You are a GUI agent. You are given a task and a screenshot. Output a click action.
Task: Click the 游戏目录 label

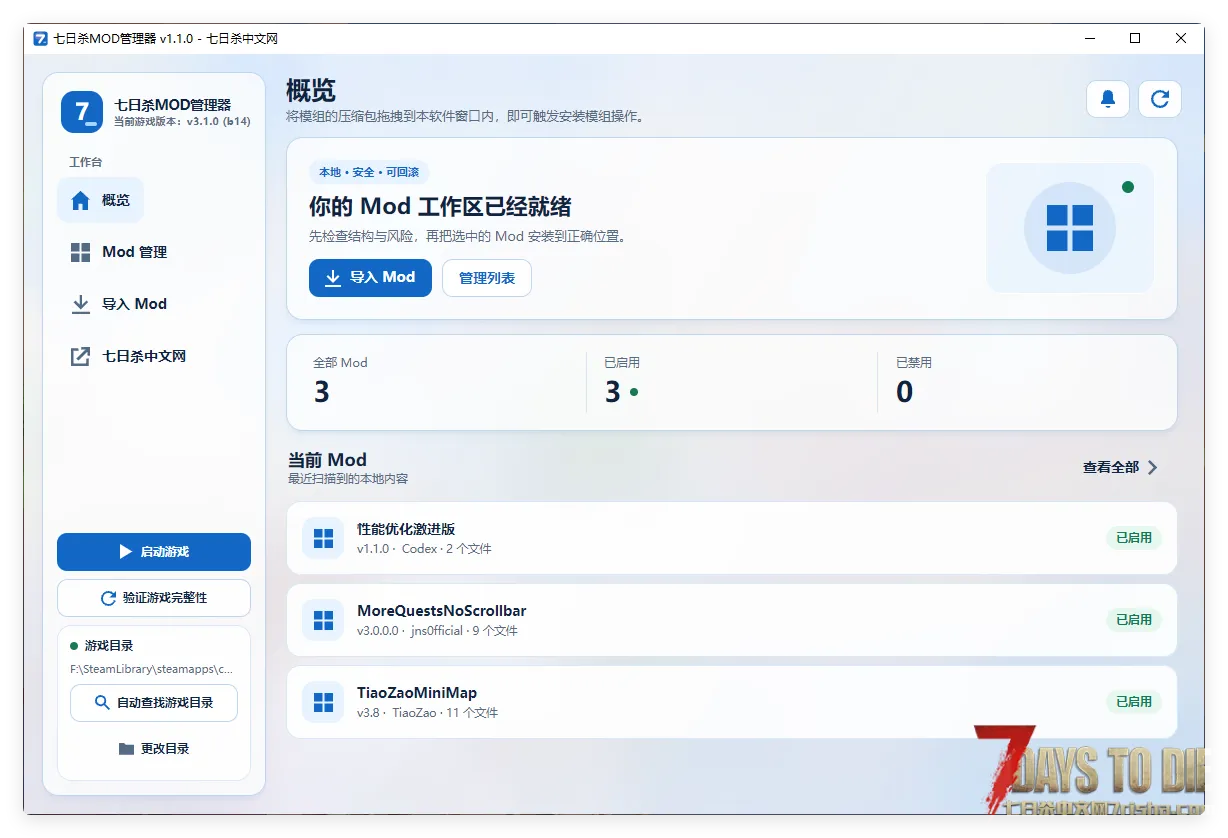point(109,646)
